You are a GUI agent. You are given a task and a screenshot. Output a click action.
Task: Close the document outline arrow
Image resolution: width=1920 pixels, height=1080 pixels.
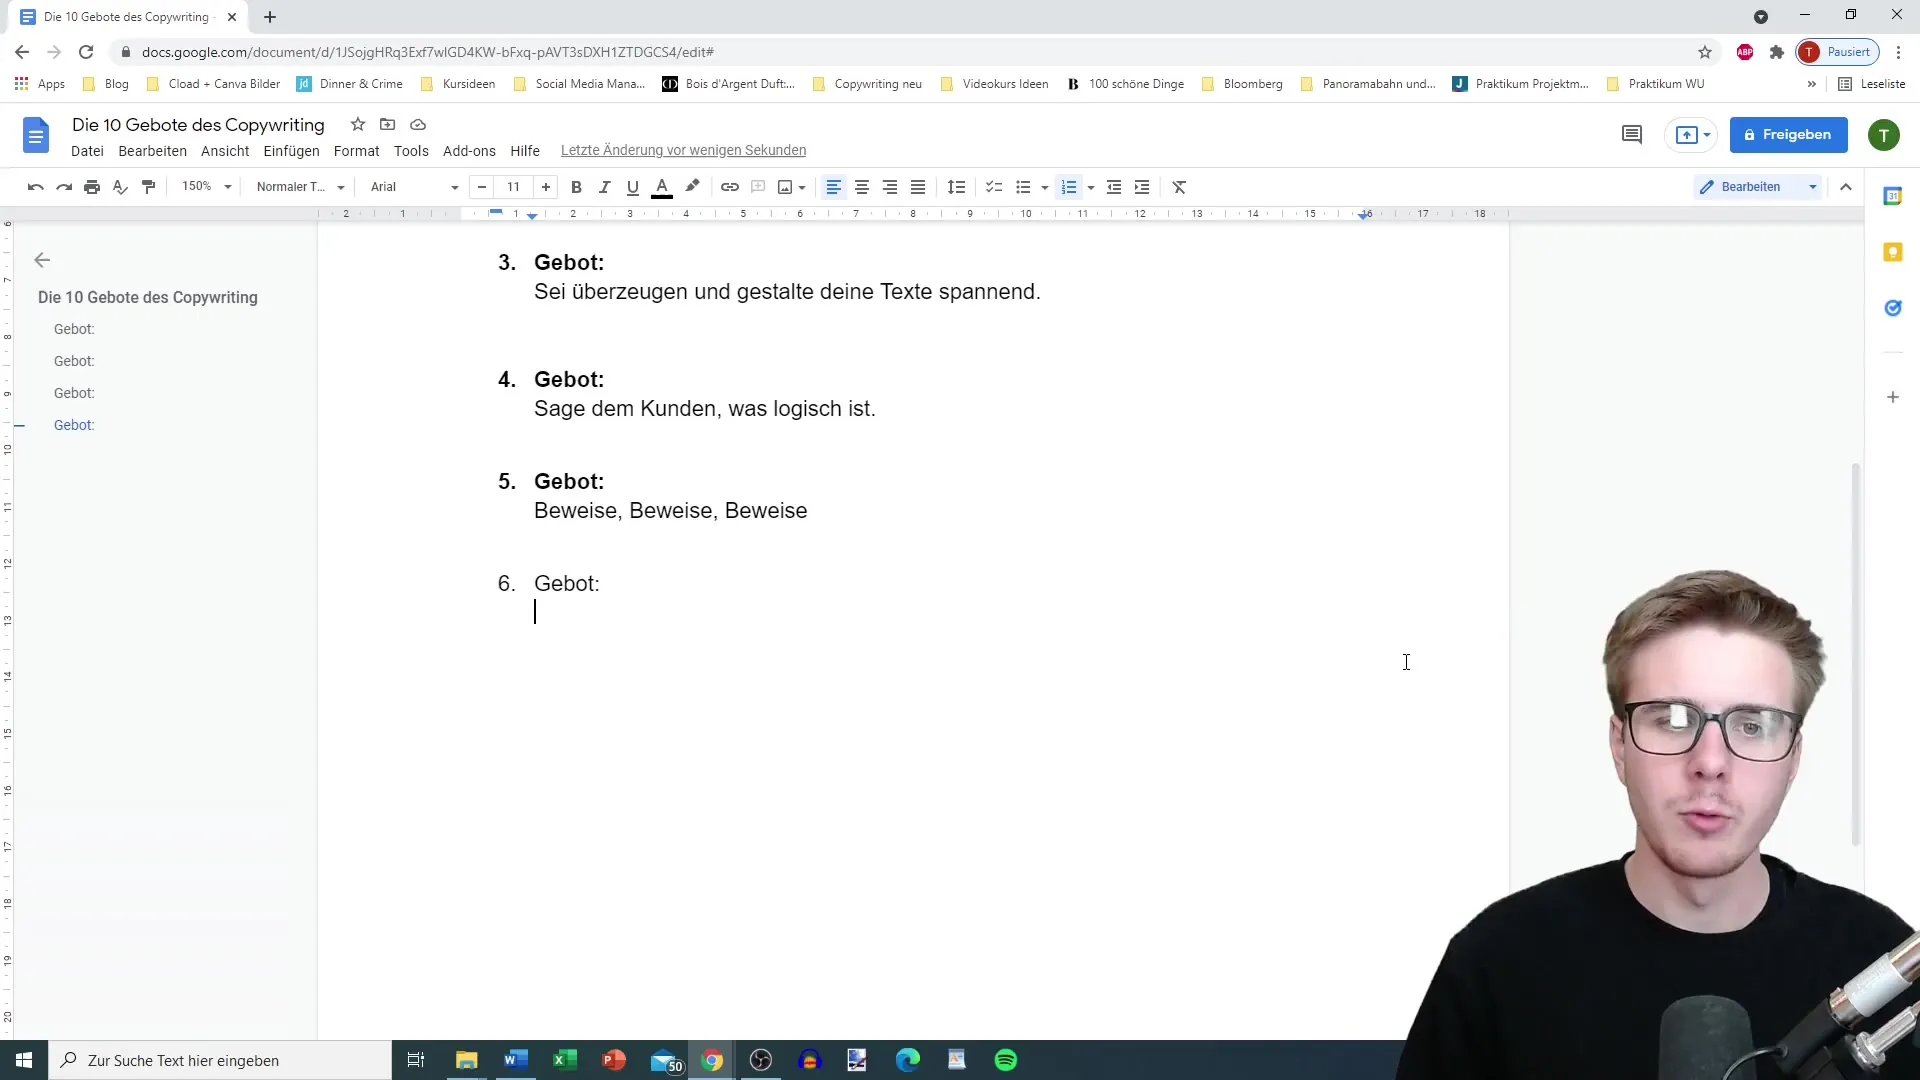pos(42,260)
